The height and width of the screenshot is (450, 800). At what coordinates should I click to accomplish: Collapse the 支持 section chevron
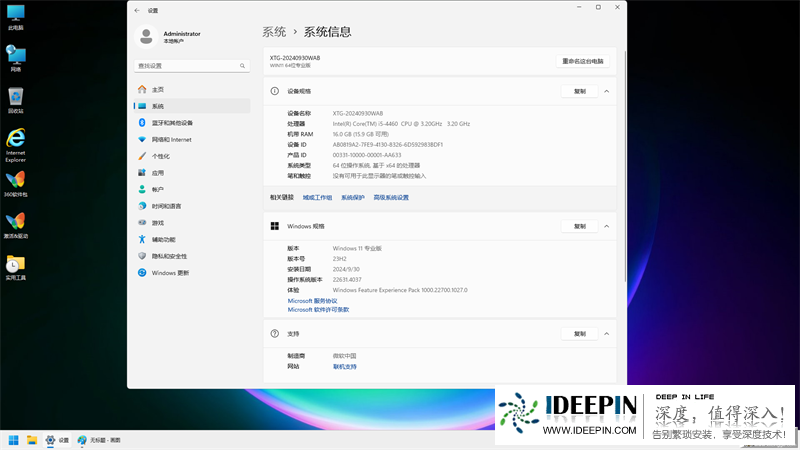pyautogui.click(x=607, y=334)
